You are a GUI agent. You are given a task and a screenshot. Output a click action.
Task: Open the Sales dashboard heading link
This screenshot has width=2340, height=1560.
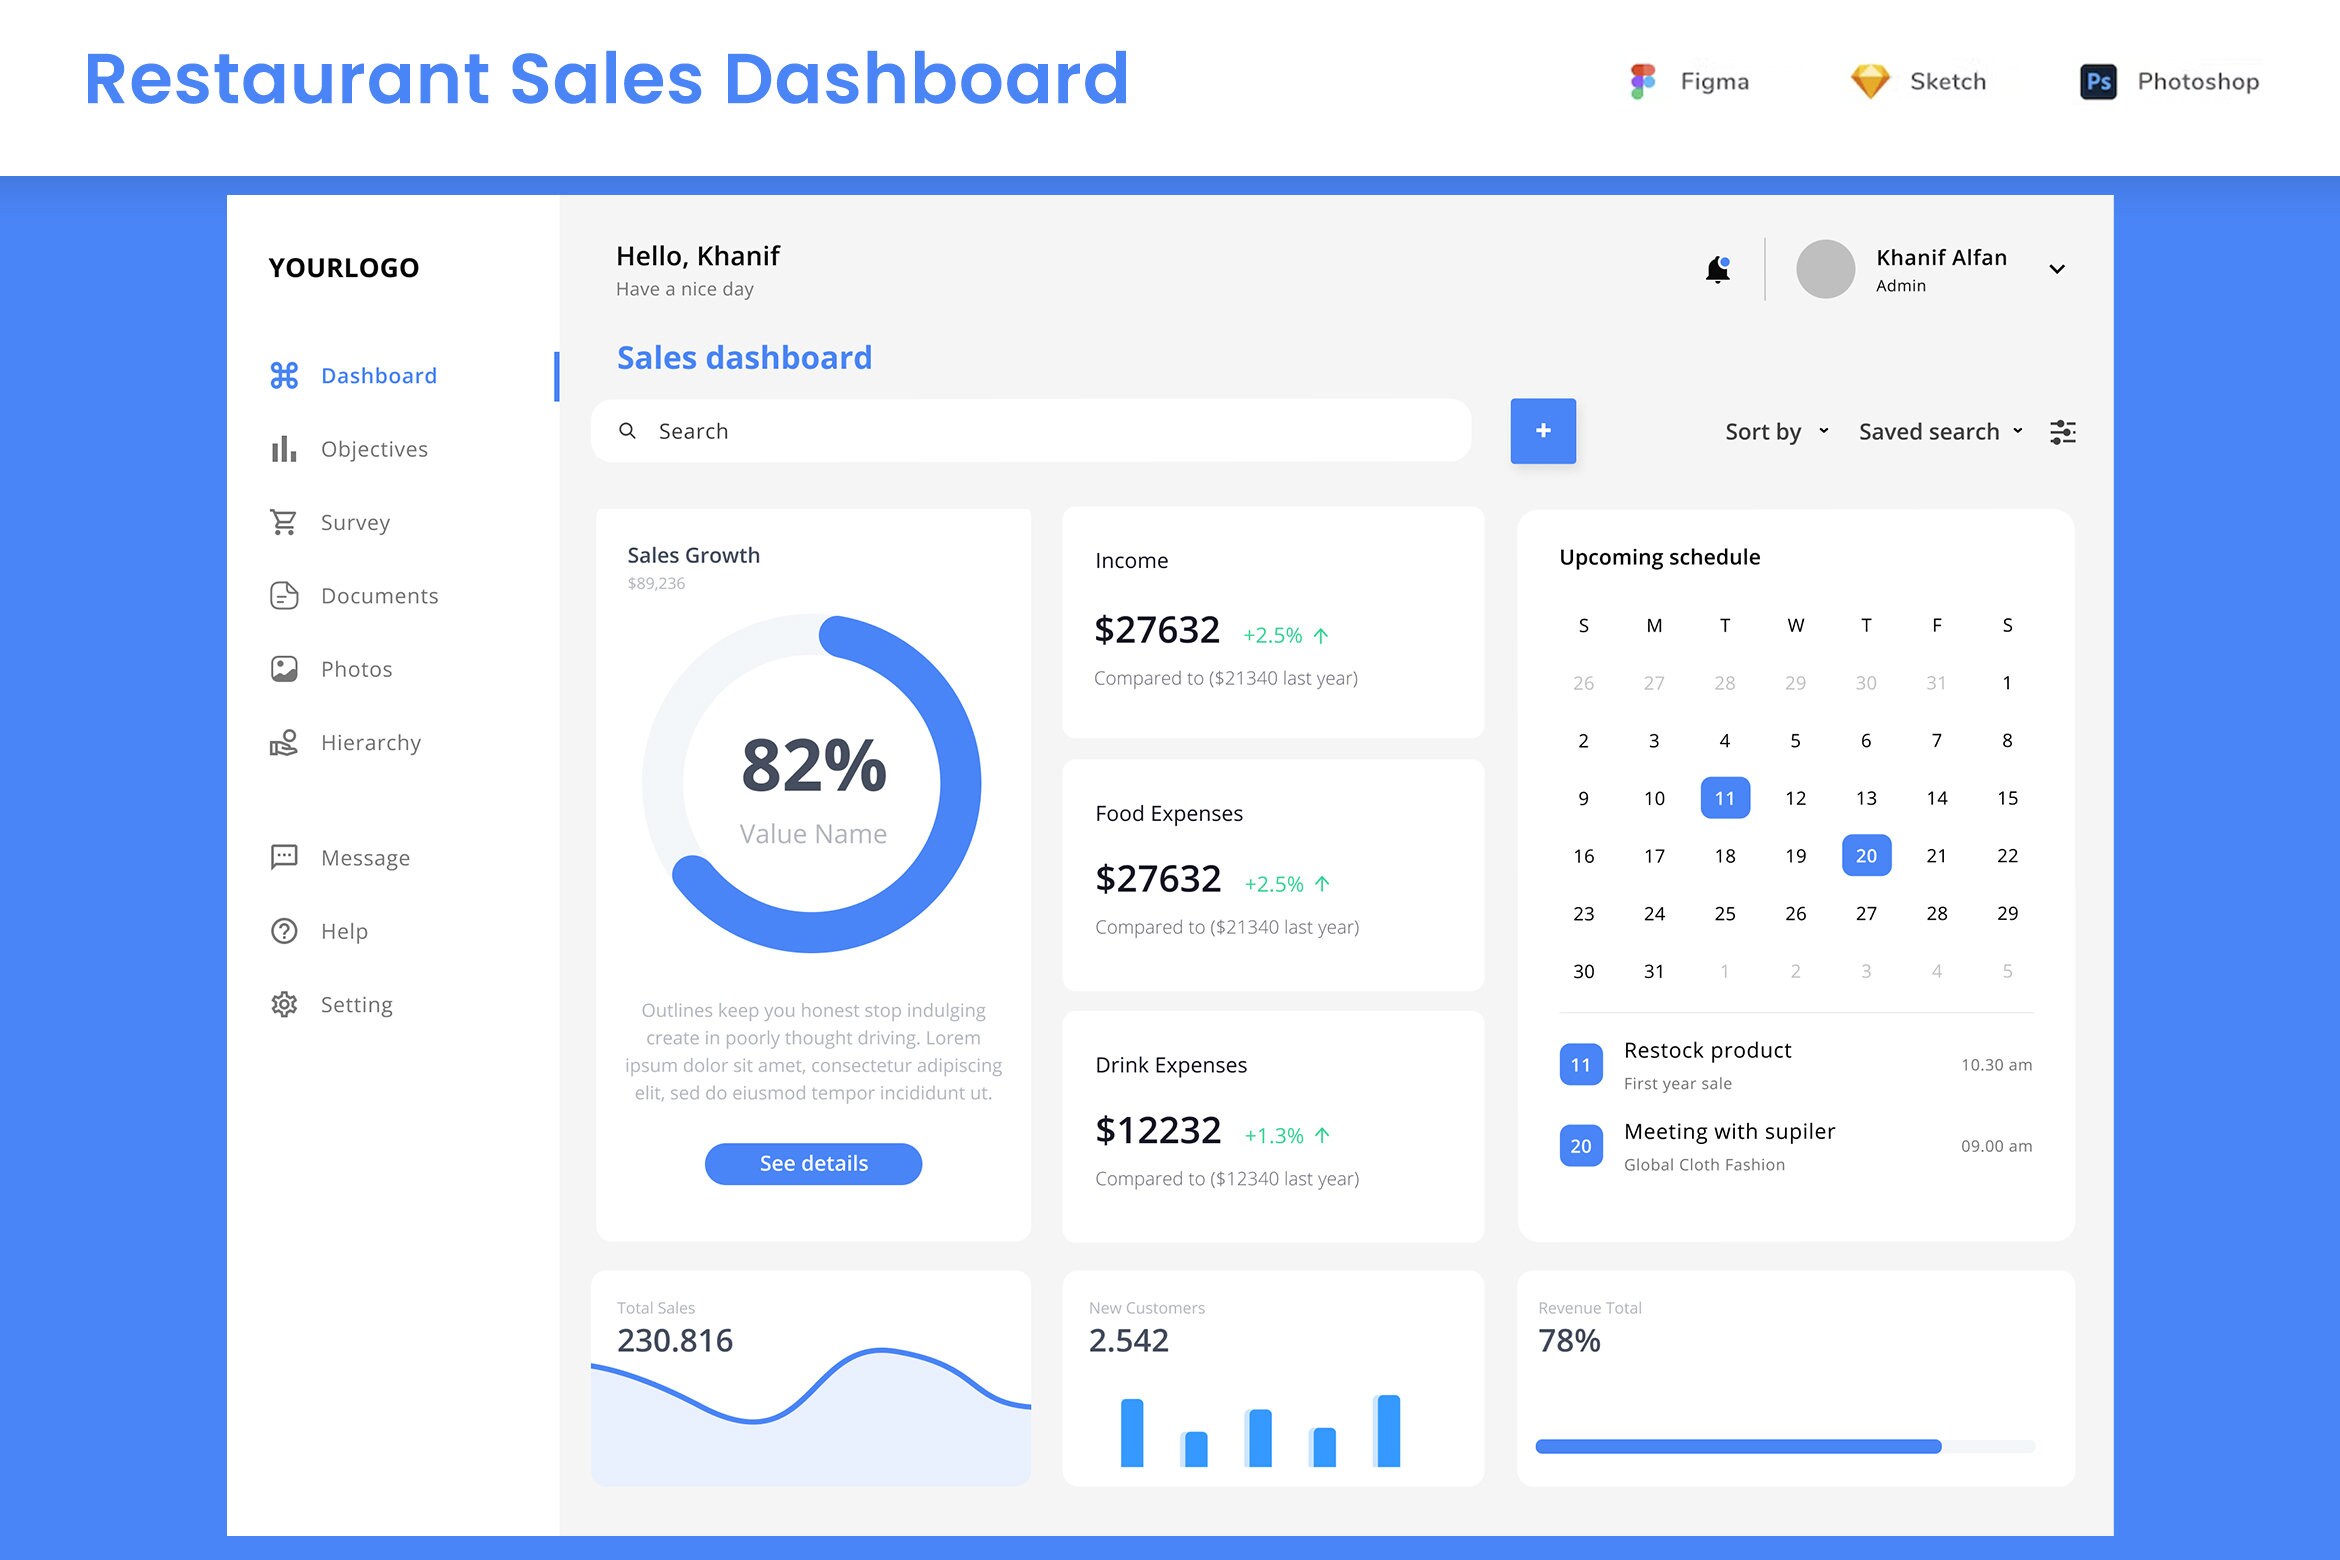[744, 357]
